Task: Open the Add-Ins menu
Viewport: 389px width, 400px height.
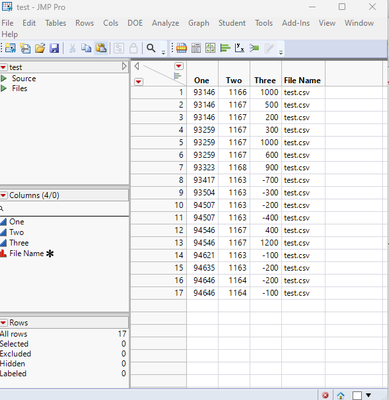Action: pos(295,23)
